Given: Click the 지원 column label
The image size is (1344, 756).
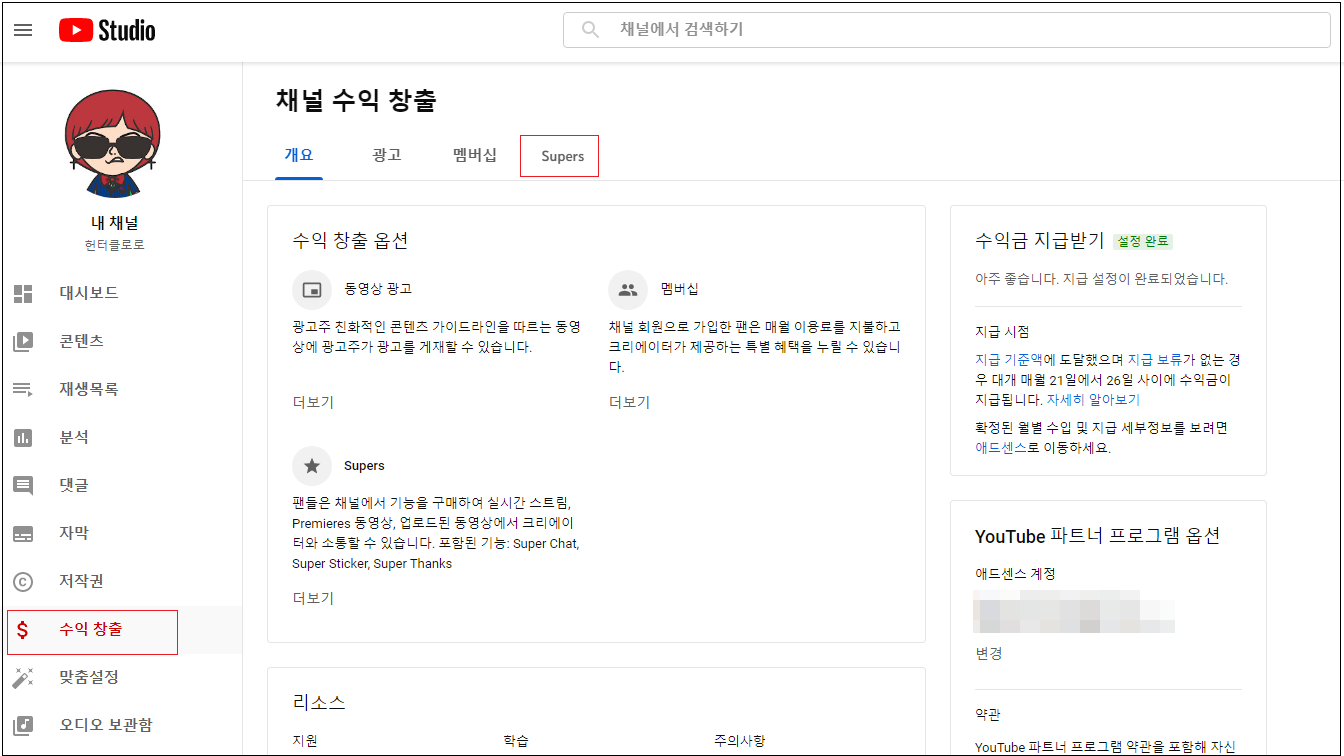Looking at the screenshot, I should [x=304, y=741].
